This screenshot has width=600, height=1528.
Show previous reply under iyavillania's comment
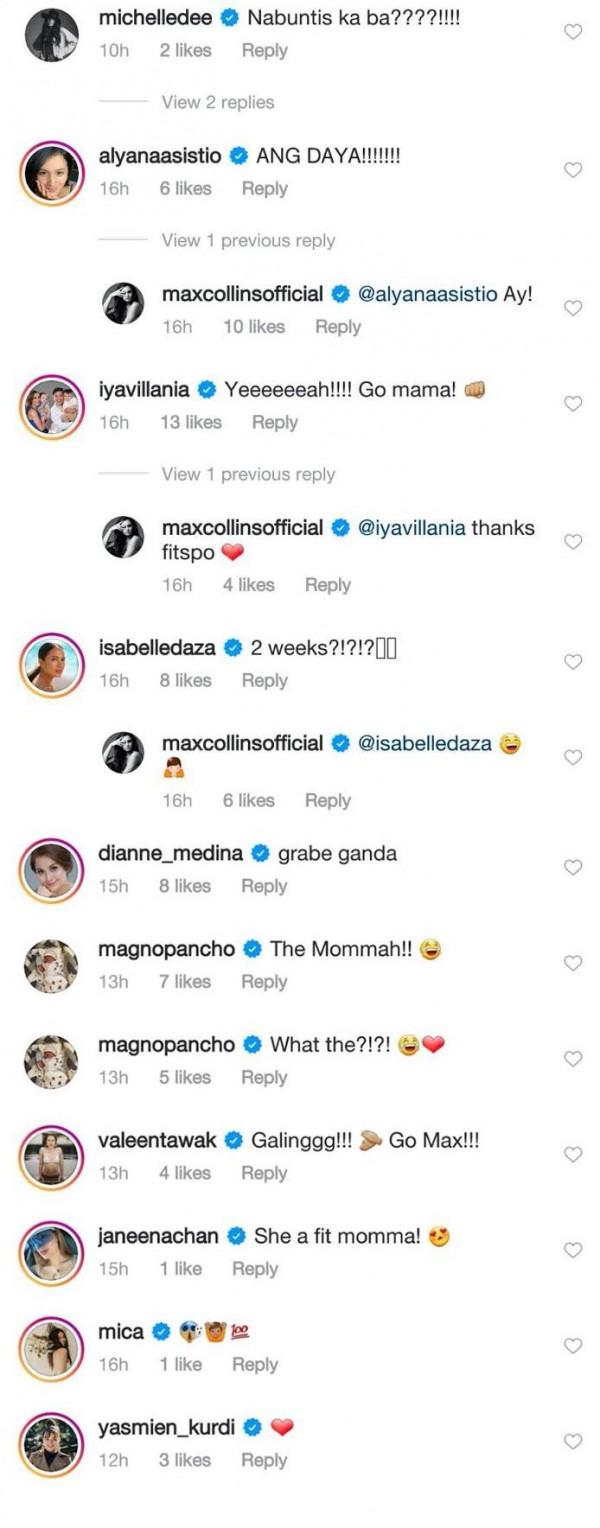point(248,474)
